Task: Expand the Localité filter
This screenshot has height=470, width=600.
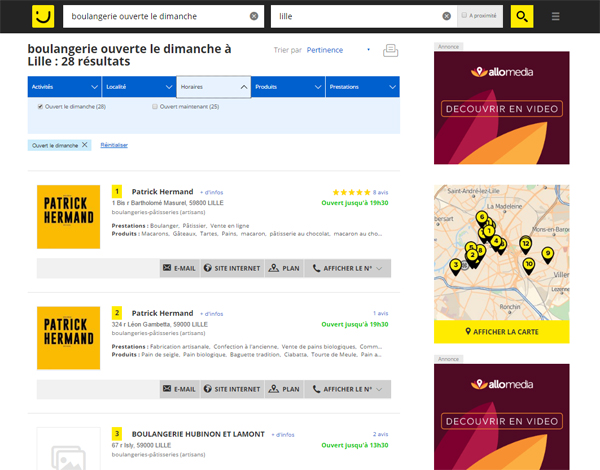Action: coord(139,87)
